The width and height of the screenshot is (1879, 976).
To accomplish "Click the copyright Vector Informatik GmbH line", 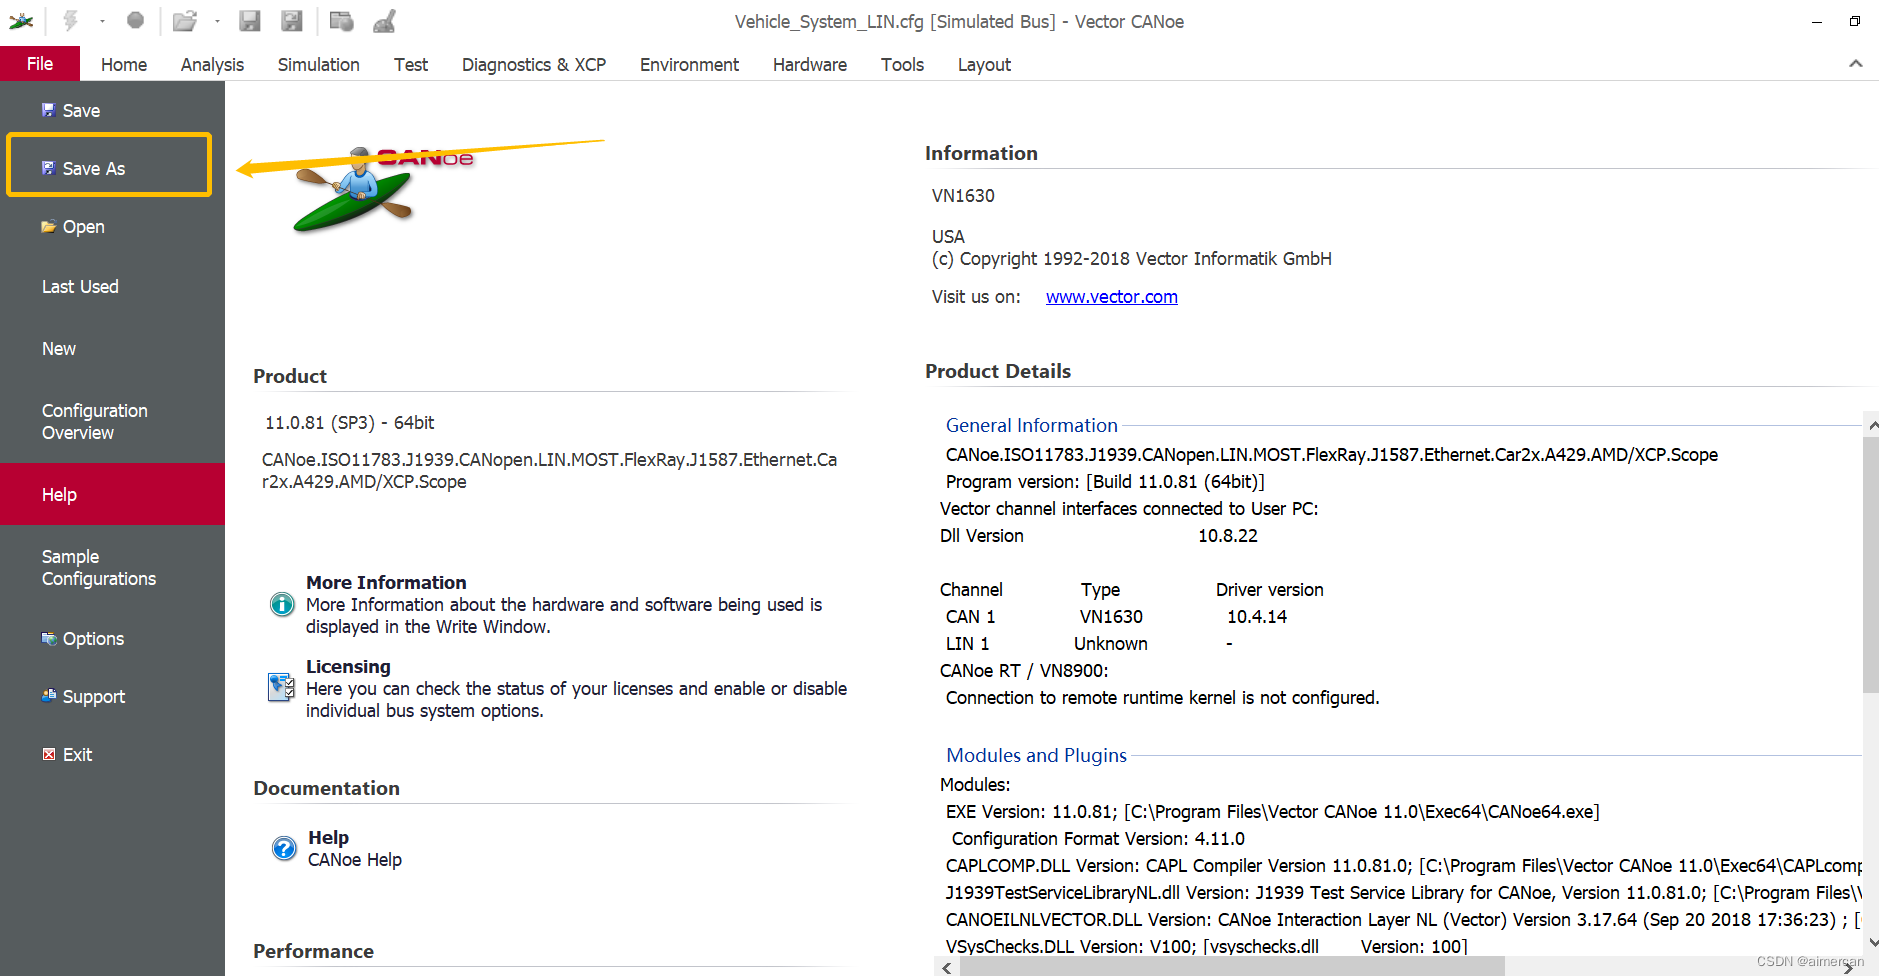I will point(1132,259).
